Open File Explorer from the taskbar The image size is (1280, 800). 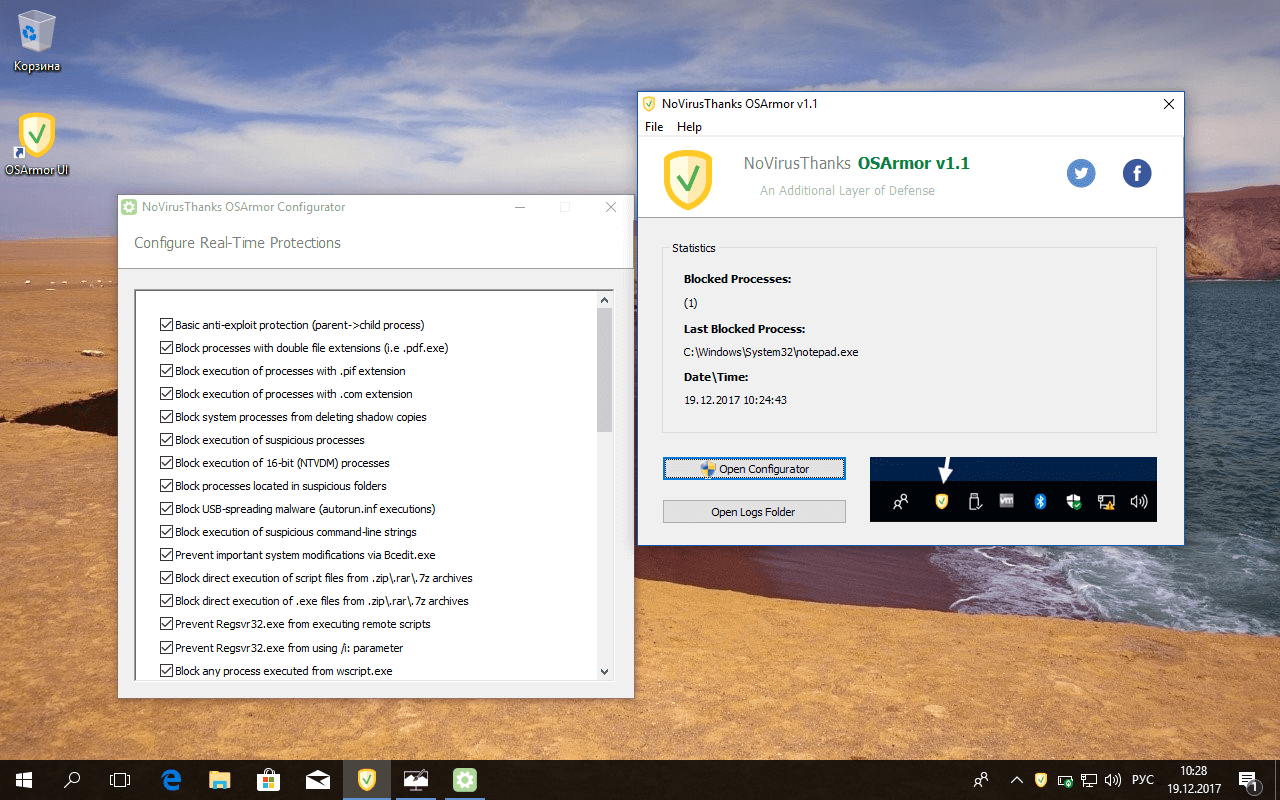click(220, 780)
